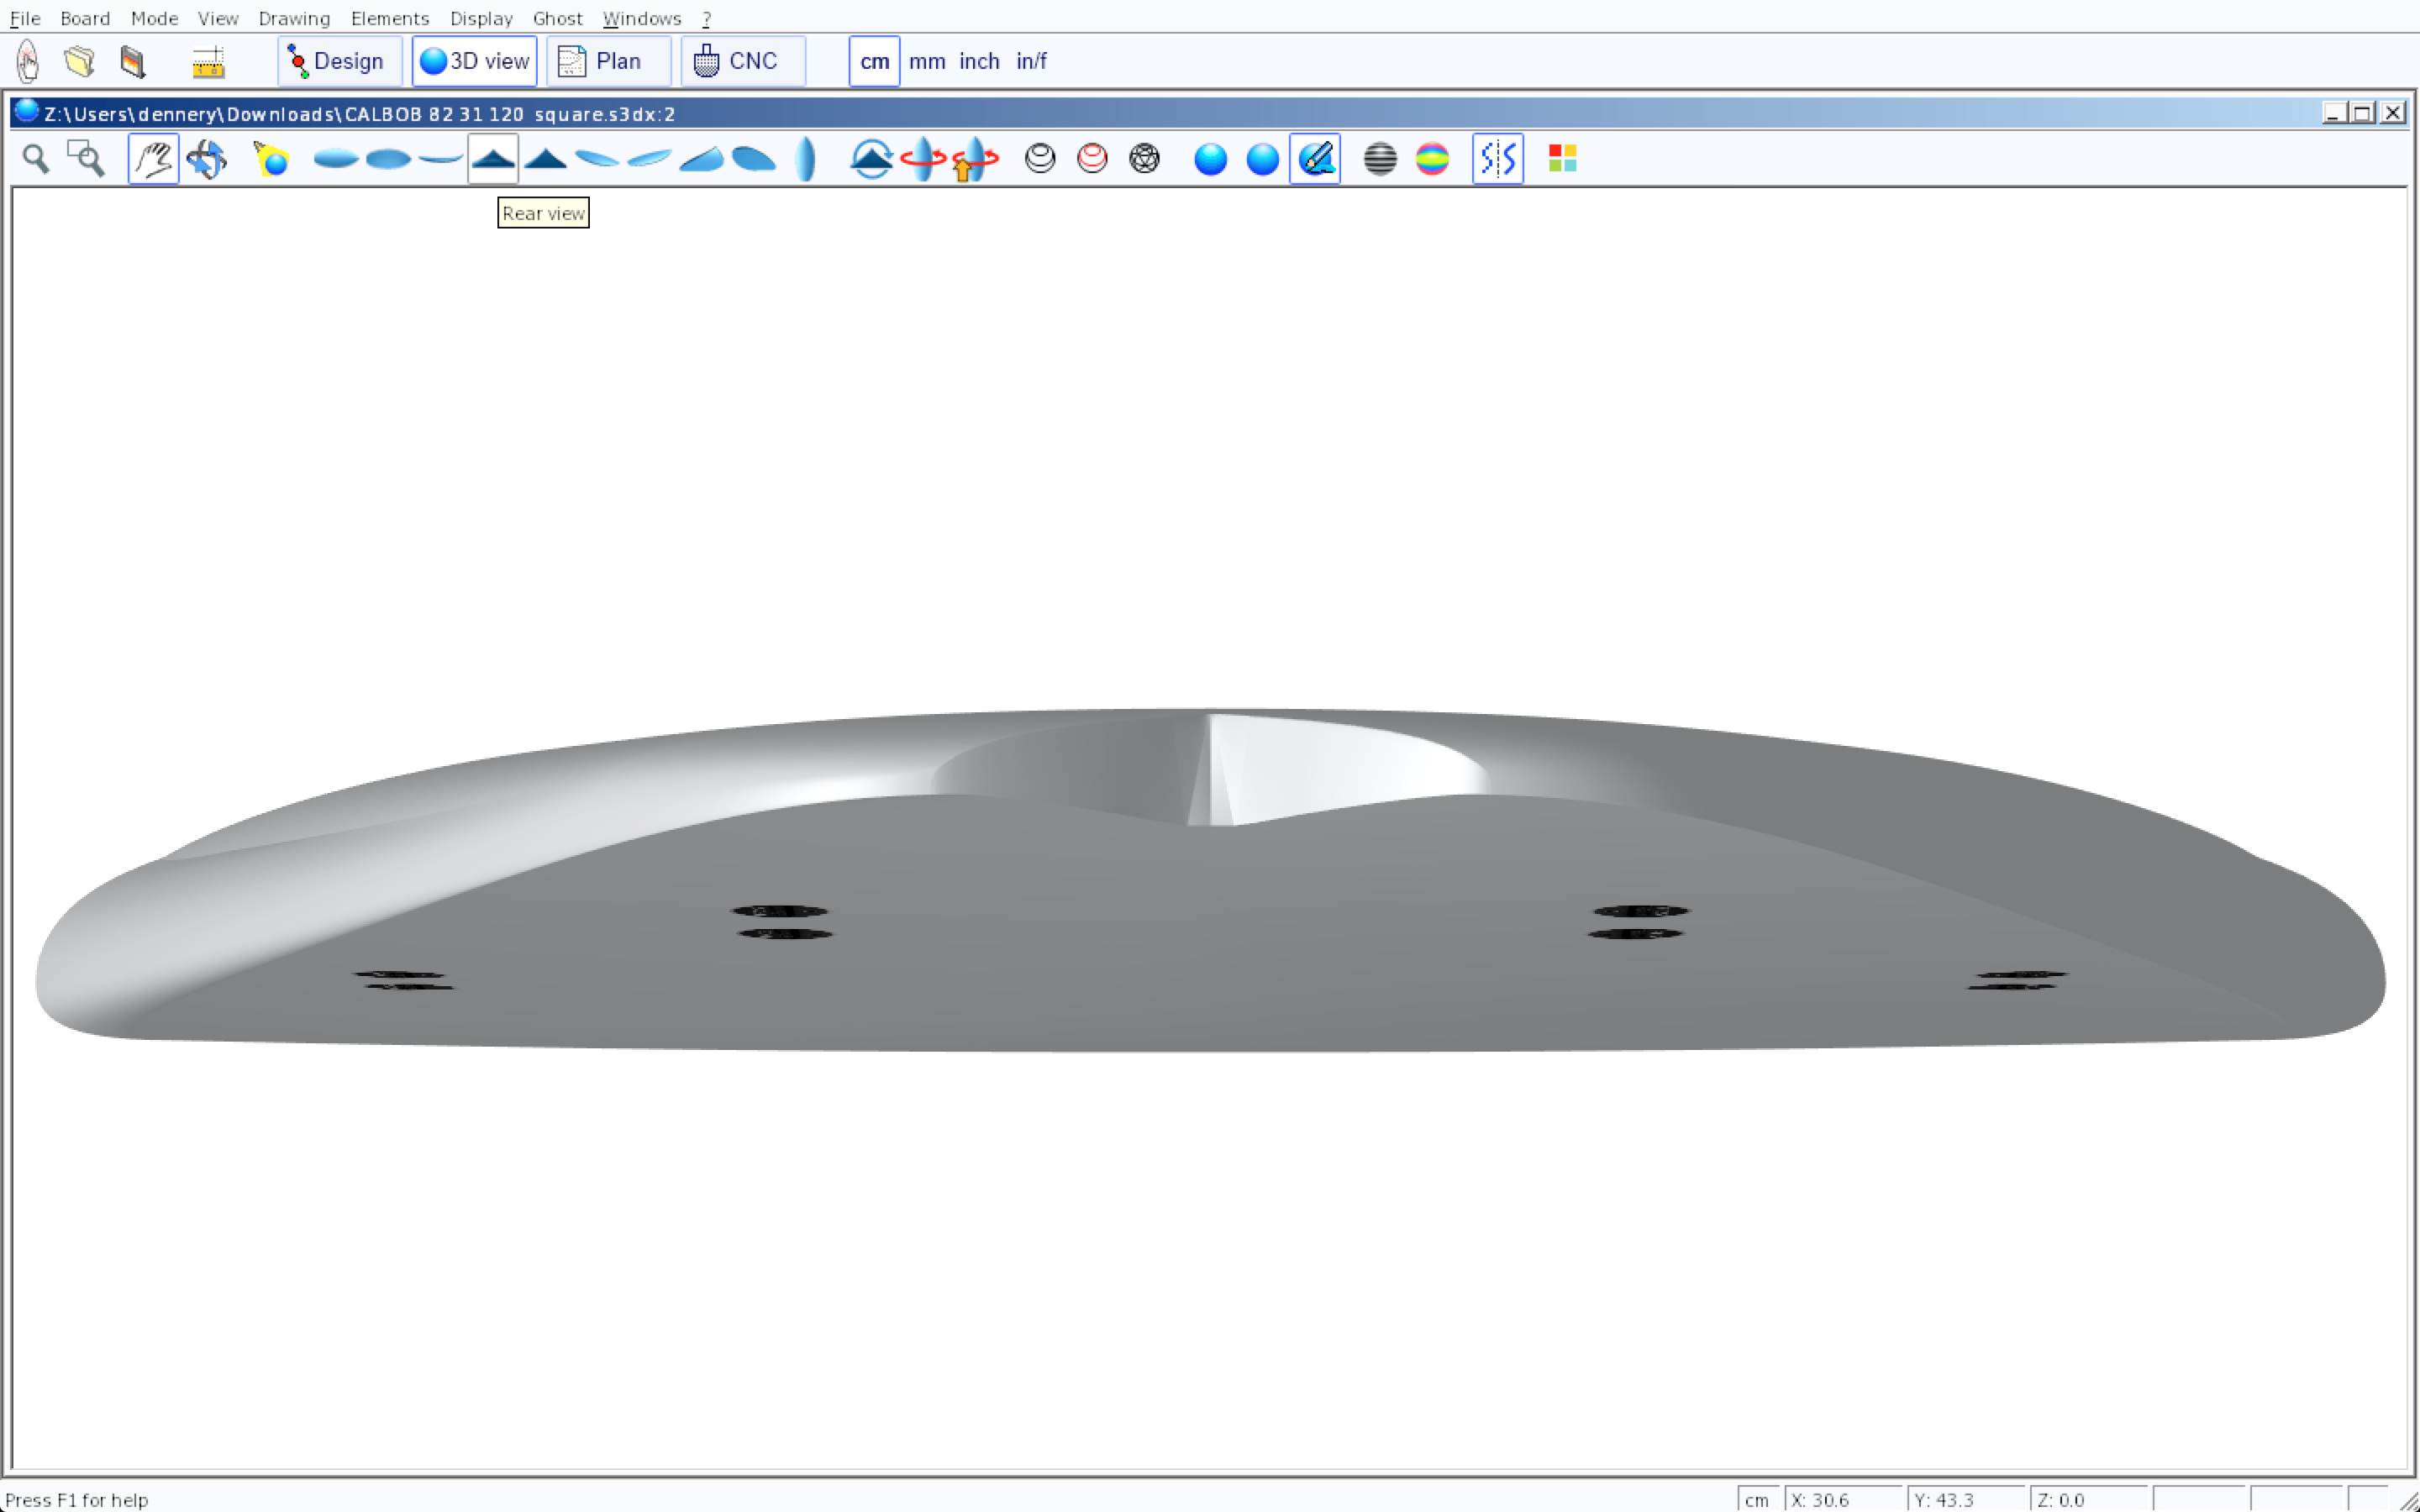Image resolution: width=2420 pixels, height=1512 pixels.
Task: Switch to the Design mode button
Action: (339, 62)
